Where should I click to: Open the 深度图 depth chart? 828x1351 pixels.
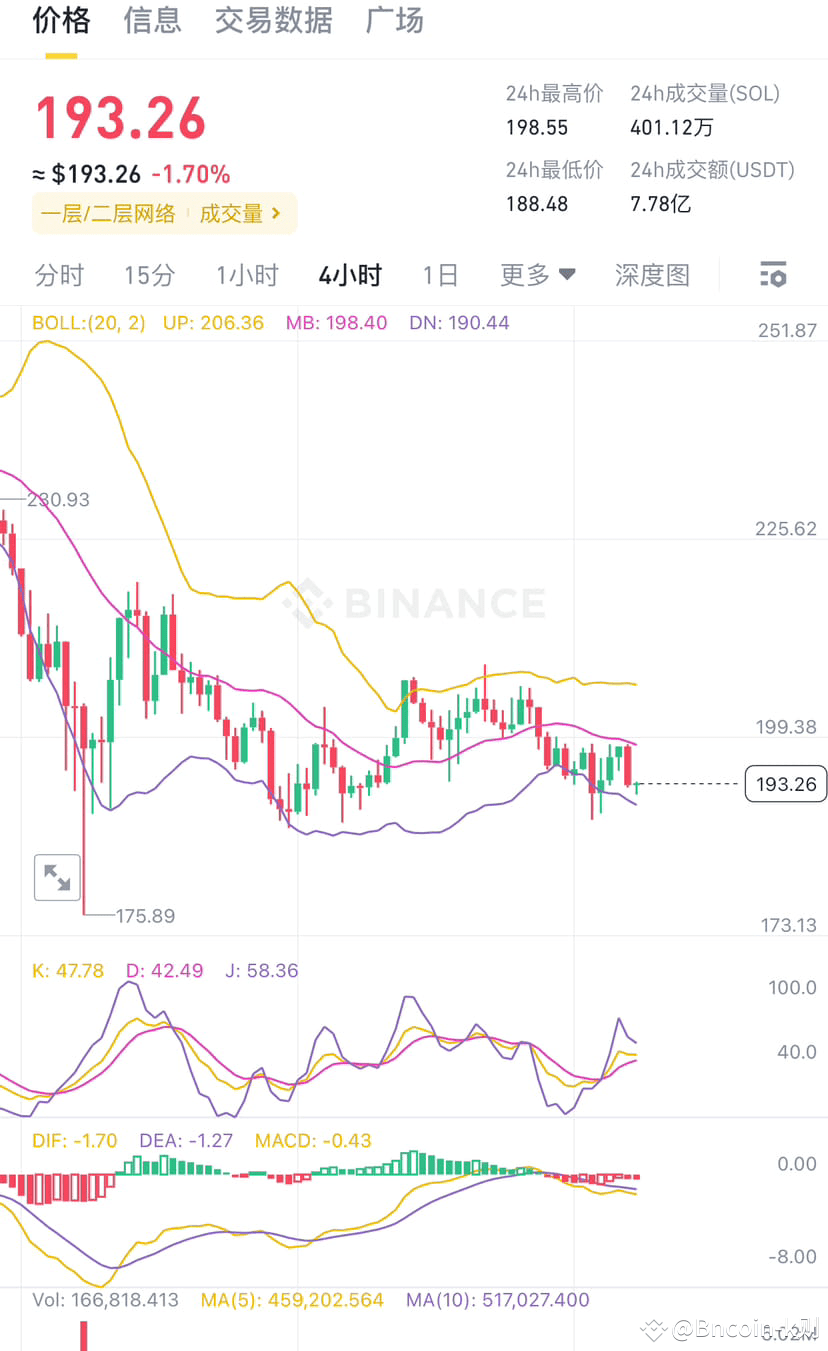click(652, 274)
